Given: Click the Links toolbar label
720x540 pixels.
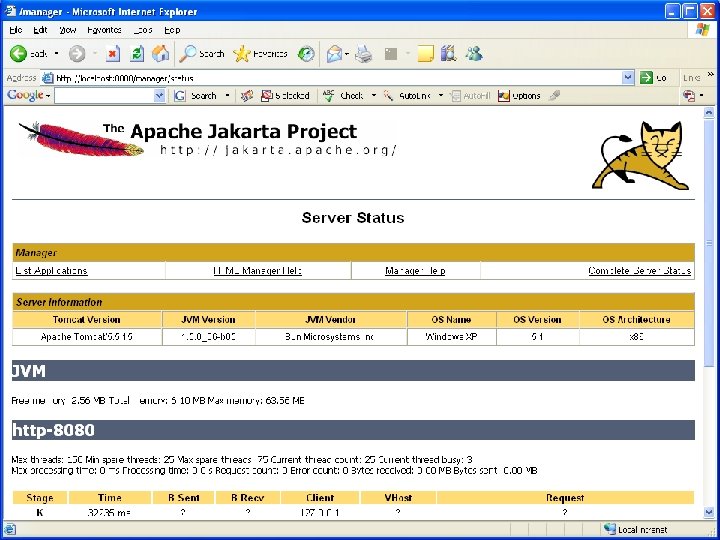Looking at the screenshot, I should tap(692, 78).
